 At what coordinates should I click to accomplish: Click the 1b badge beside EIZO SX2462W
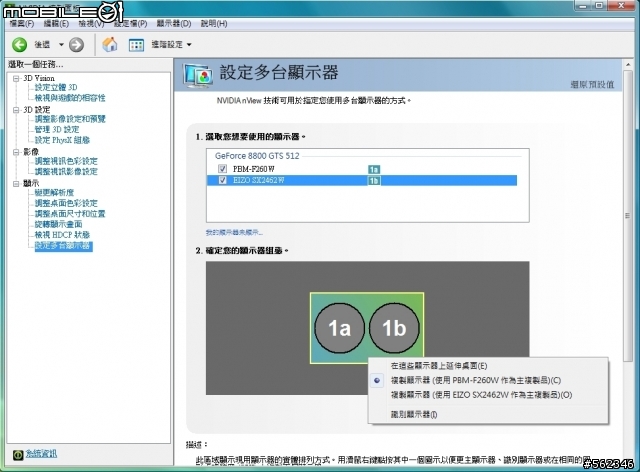[x=374, y=180]
